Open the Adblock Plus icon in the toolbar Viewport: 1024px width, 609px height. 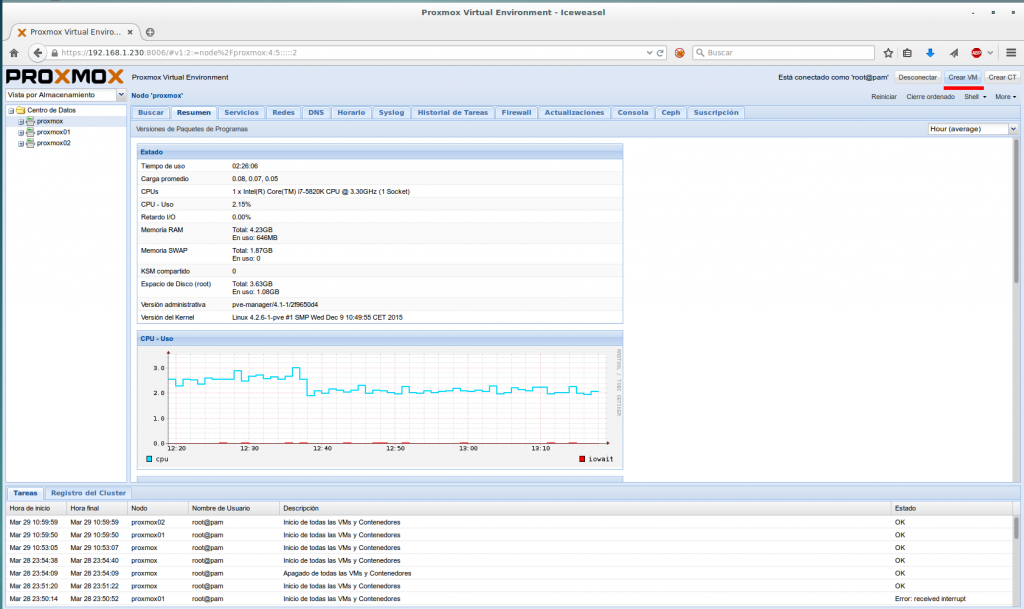point(977,53)
